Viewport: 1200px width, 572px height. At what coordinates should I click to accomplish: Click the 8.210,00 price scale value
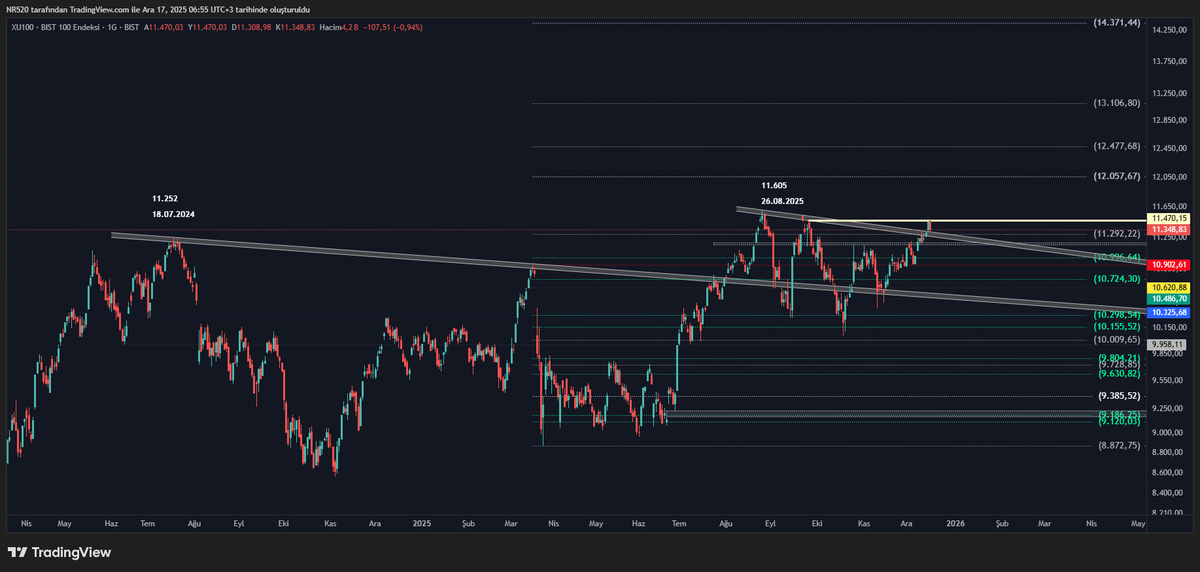coord(1169,513)
